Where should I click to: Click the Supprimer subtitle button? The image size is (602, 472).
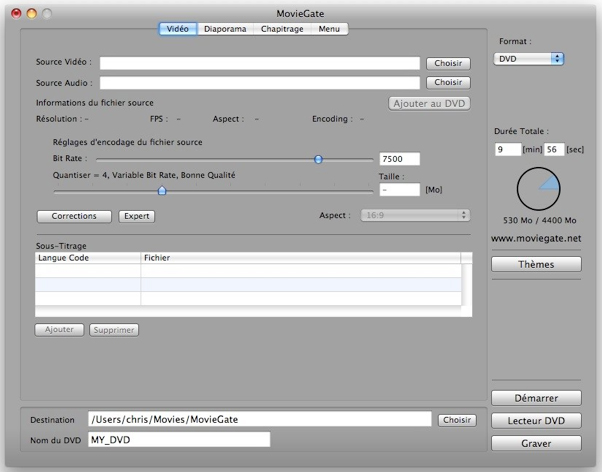[x=114, y=330]
